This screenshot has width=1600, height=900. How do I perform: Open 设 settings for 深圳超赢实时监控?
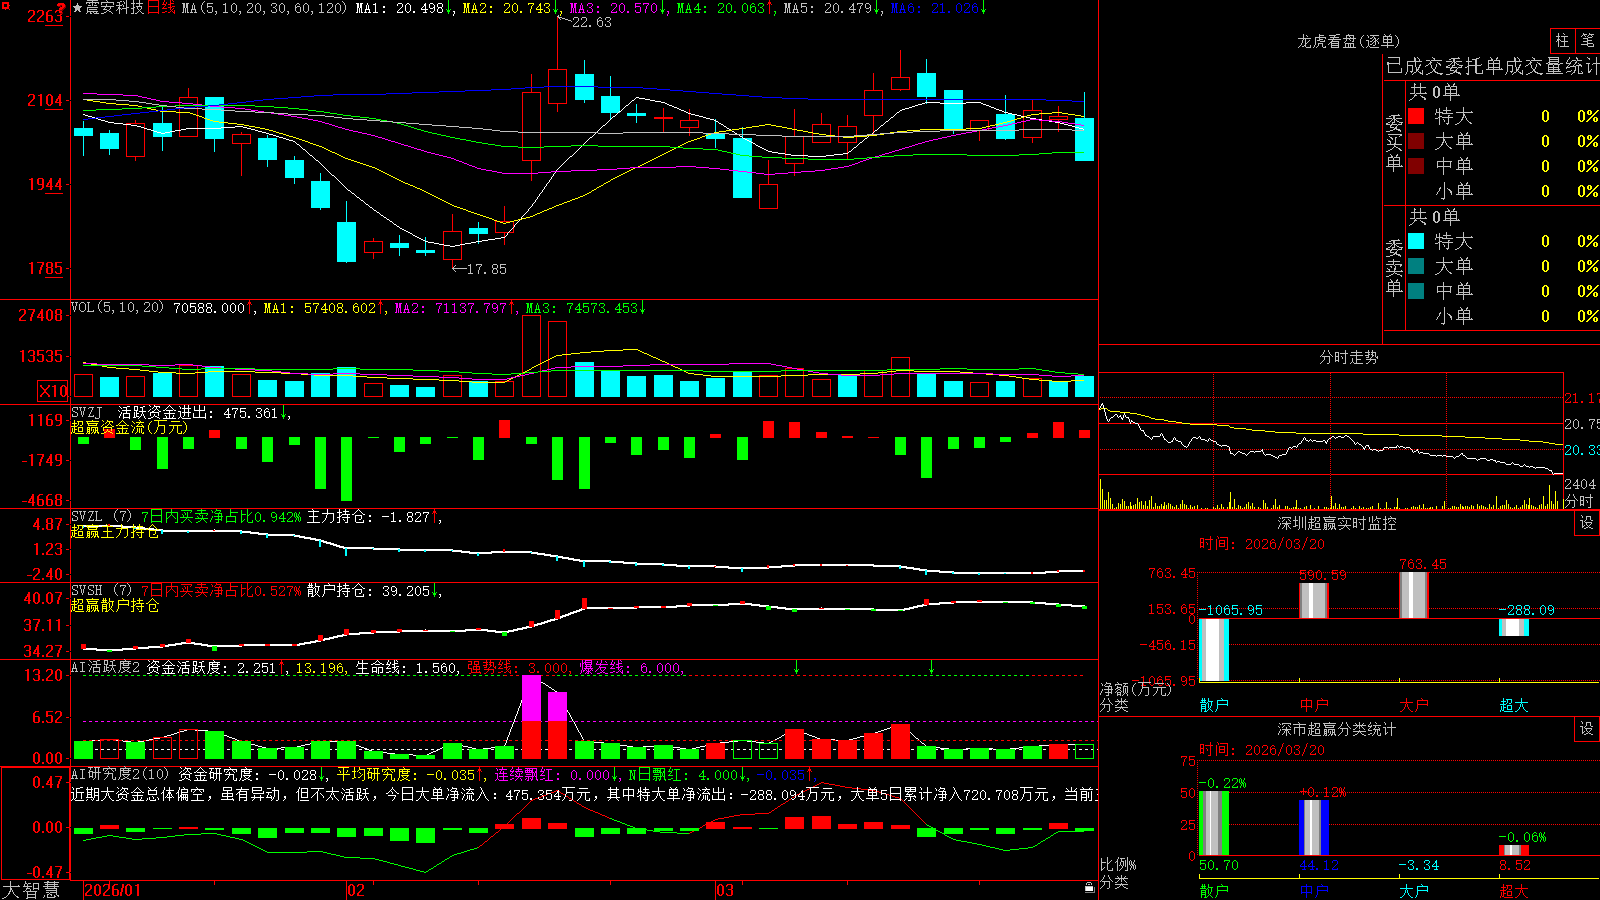[x=1587, y=523]
